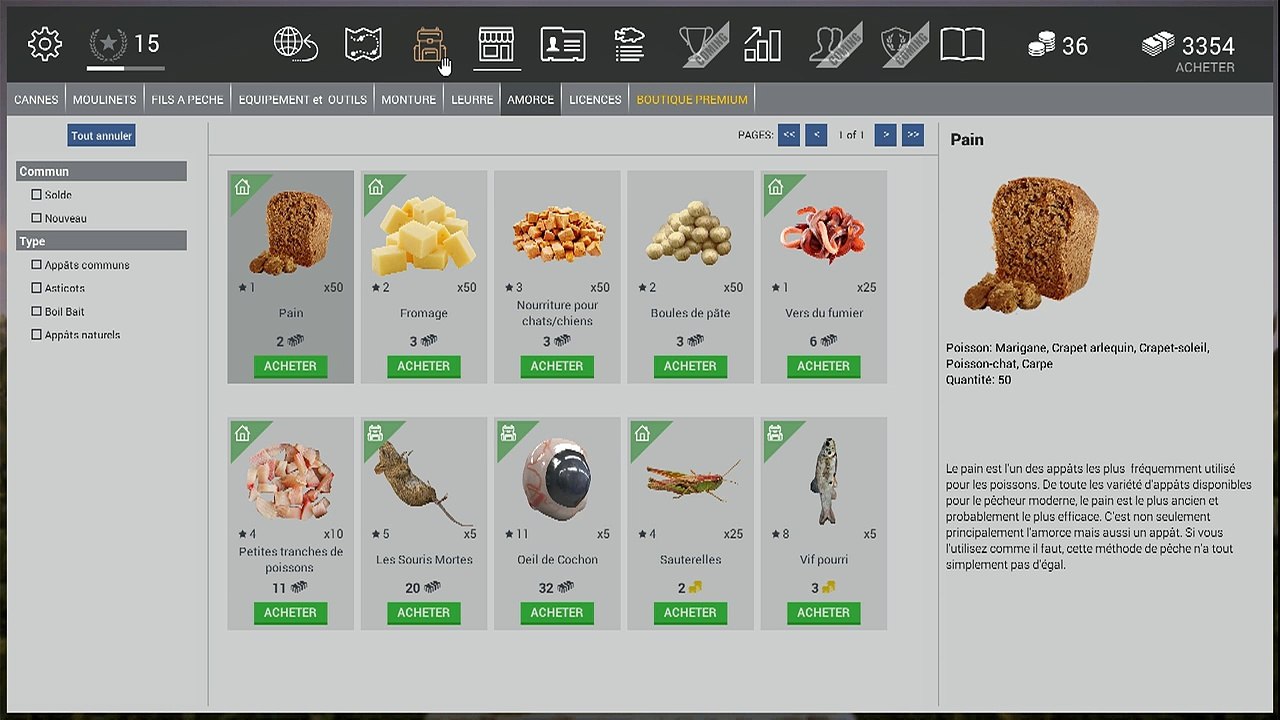Screen dimensions: 1280x720
Task: Go to next page arrow
Action: pyautogui.click(x=885, y=135)
